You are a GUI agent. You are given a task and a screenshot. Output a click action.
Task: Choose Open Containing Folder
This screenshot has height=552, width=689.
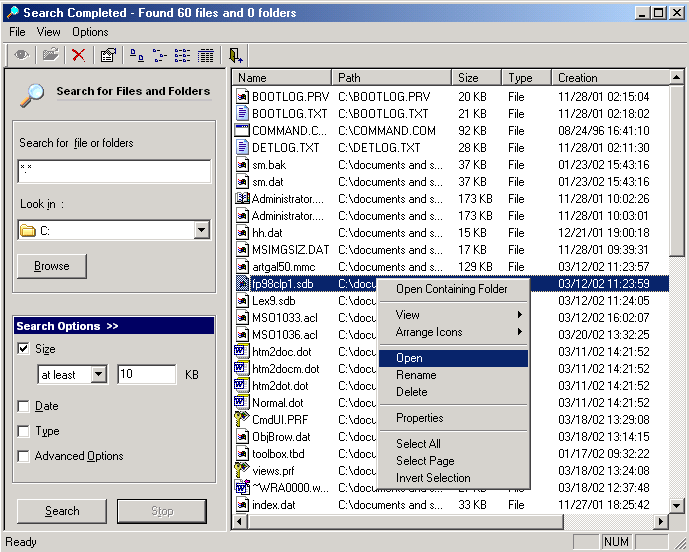point(454,289)
